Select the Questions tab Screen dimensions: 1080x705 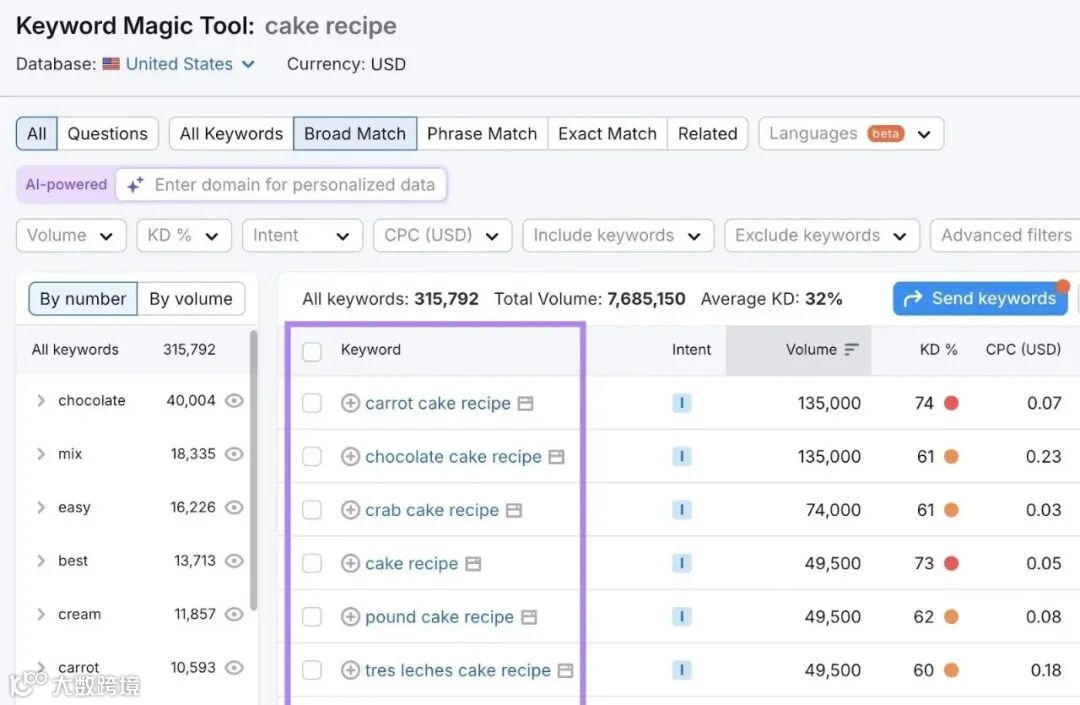(x=107, y=134)
